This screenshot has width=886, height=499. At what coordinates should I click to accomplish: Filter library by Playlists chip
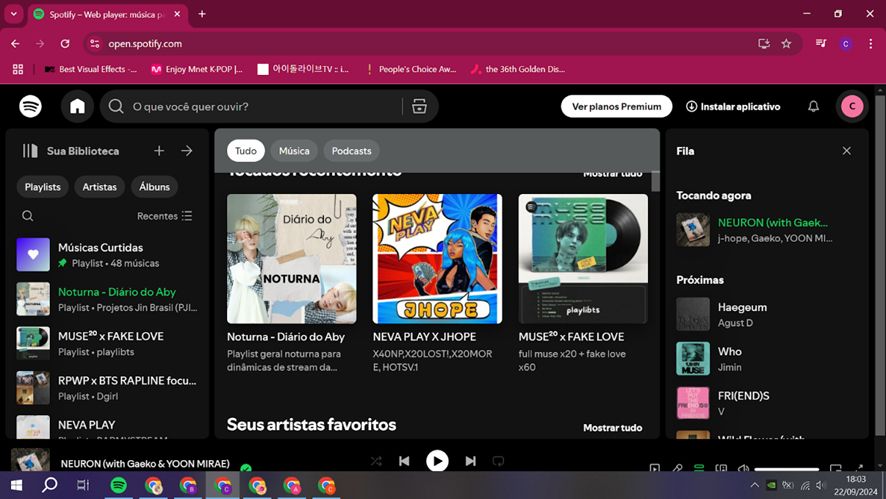click(42, 187)
